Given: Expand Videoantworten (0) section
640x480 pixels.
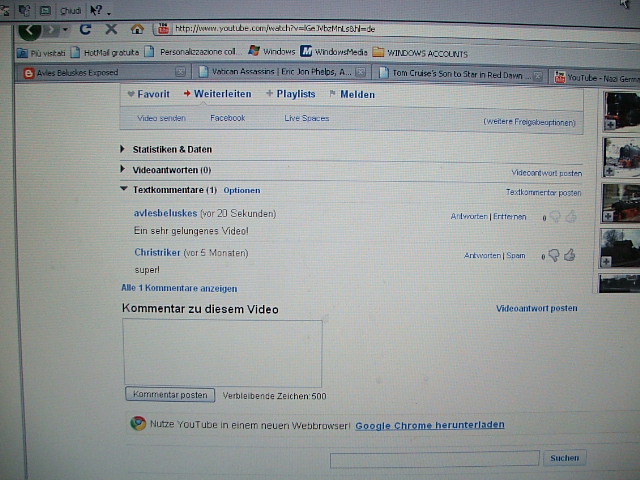Looking at the screenshot, I should 166,170.
